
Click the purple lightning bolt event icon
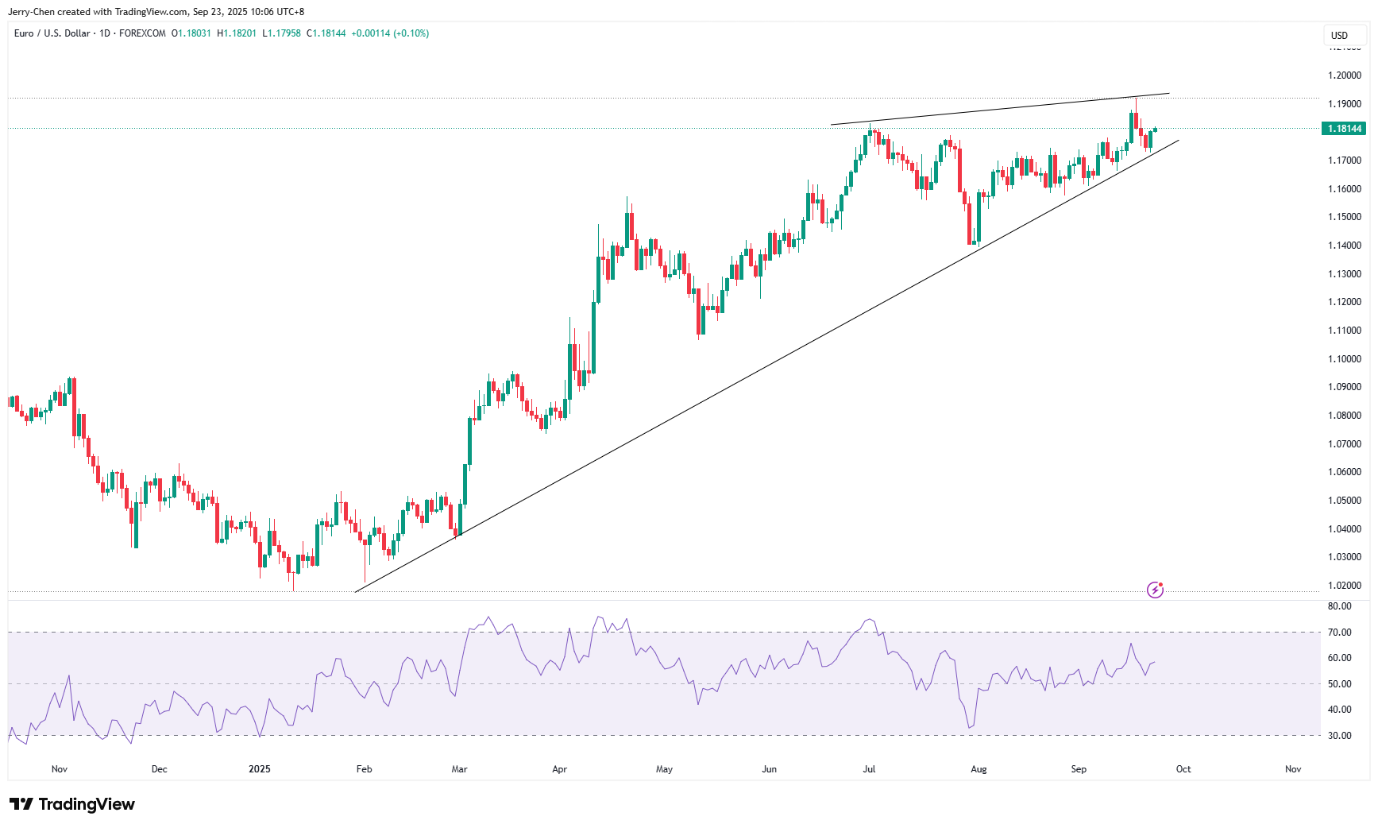point(1155,590)
